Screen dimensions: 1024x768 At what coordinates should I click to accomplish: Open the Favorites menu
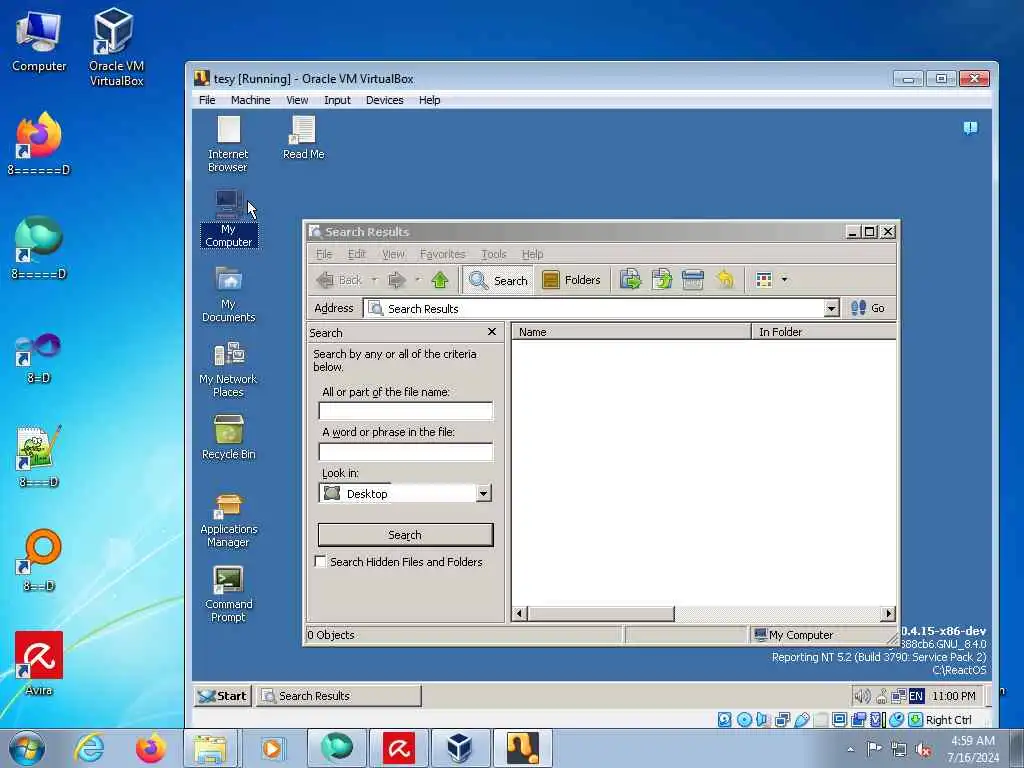[x=443, y=254]
